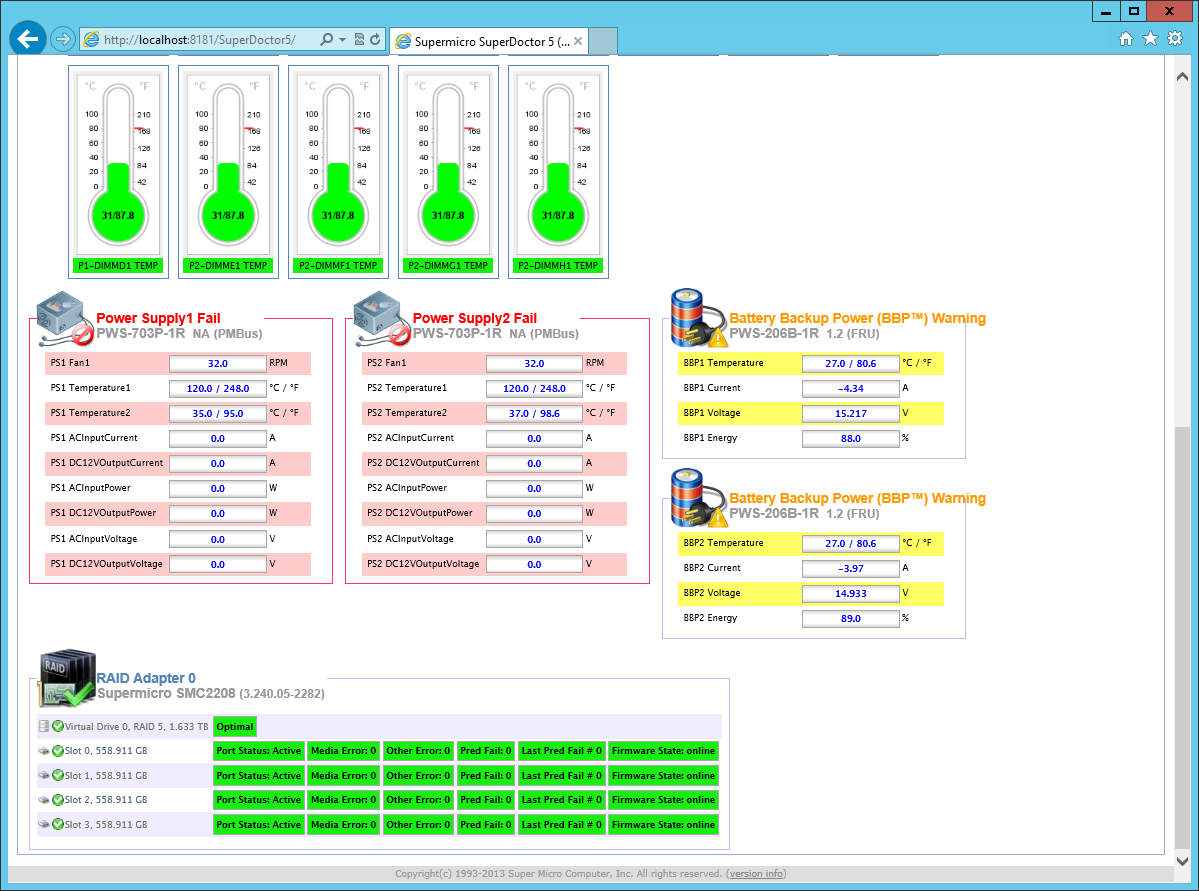Click the Virtual Drive 0 array icon

coord(44,726)
